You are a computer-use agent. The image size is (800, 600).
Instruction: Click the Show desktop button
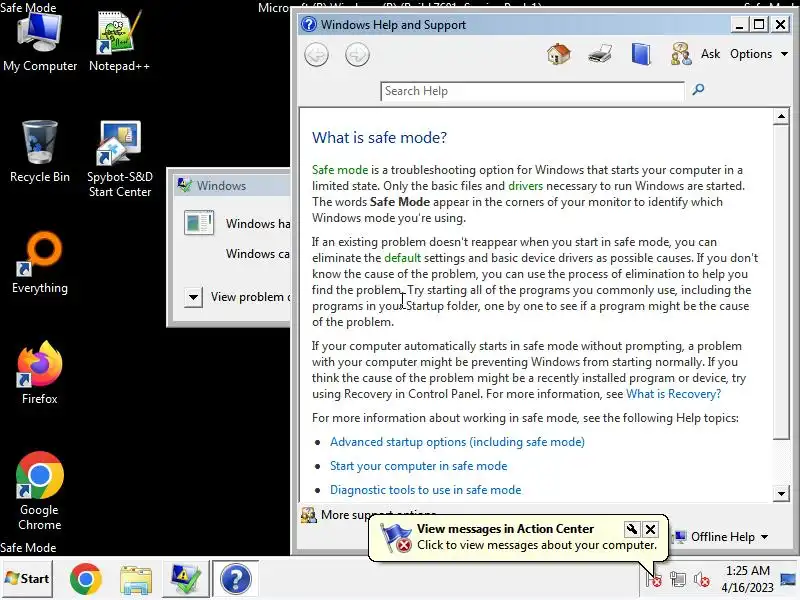click(x=789, y=579)
